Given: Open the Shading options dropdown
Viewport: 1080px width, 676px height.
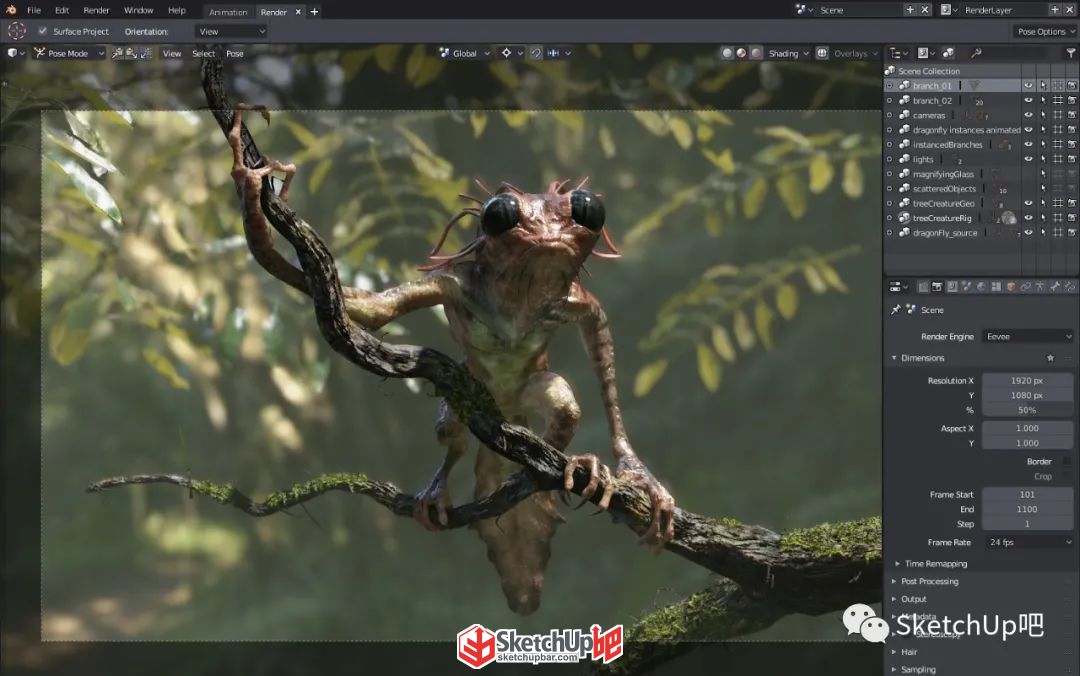Looking at the screenshot, I should 789,53.
